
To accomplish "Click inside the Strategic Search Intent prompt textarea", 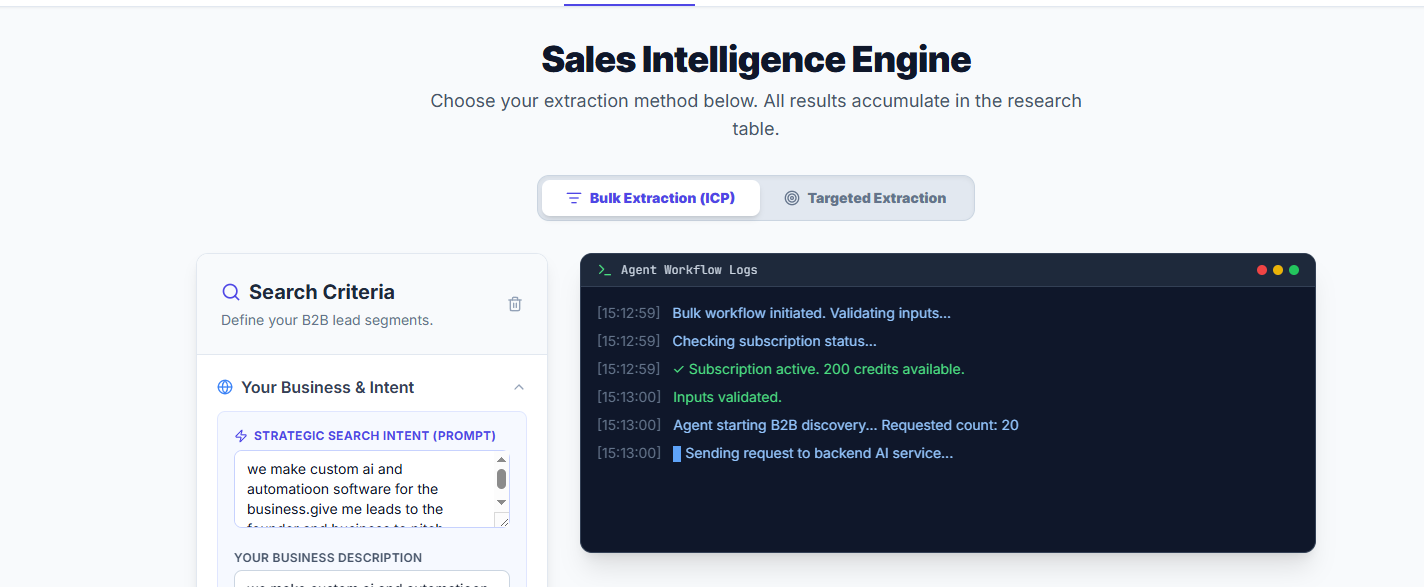I will (x=360, y=489).
